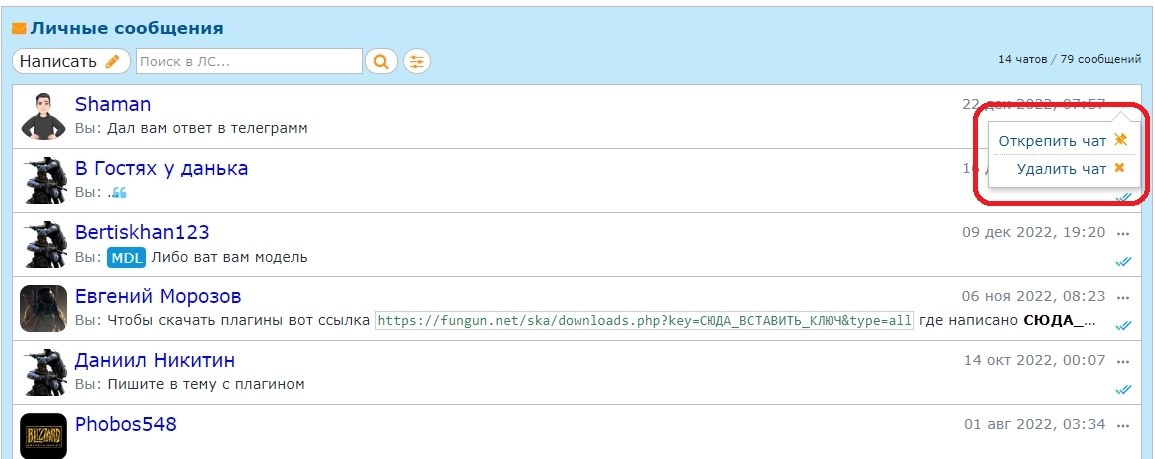The height and width of the screenshot is (459, 1155).
Task: Open chat with Евгений Морозов by name
Action: tap(158, 297)
